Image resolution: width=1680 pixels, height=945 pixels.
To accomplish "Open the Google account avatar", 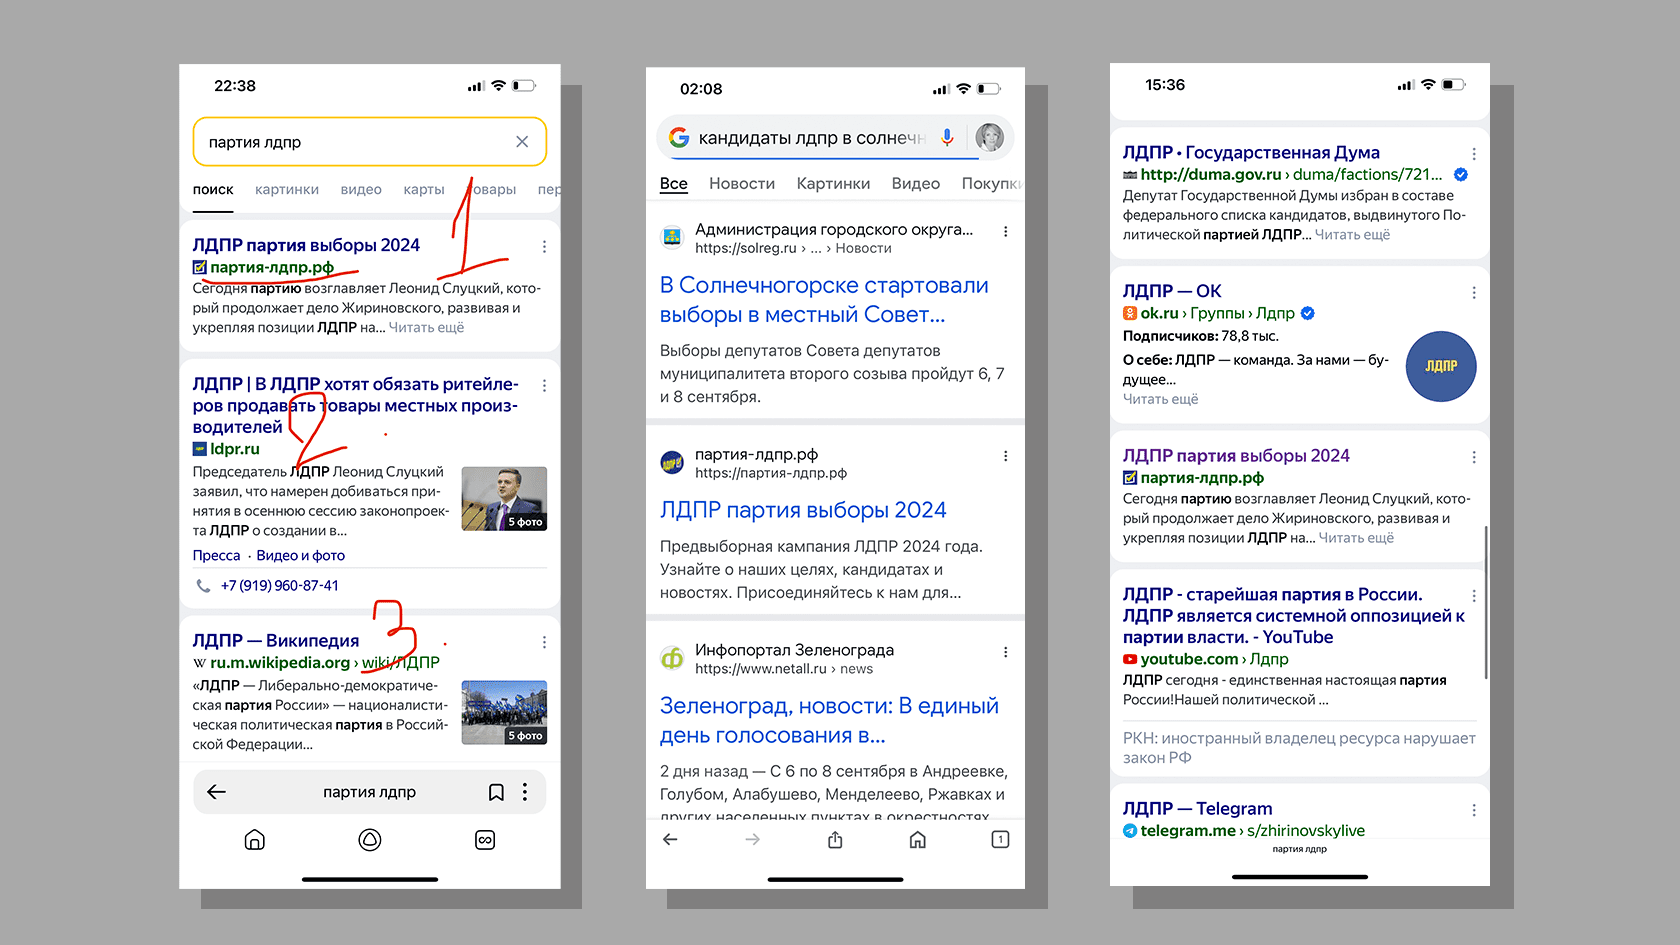I will click(x=990, y=137).
